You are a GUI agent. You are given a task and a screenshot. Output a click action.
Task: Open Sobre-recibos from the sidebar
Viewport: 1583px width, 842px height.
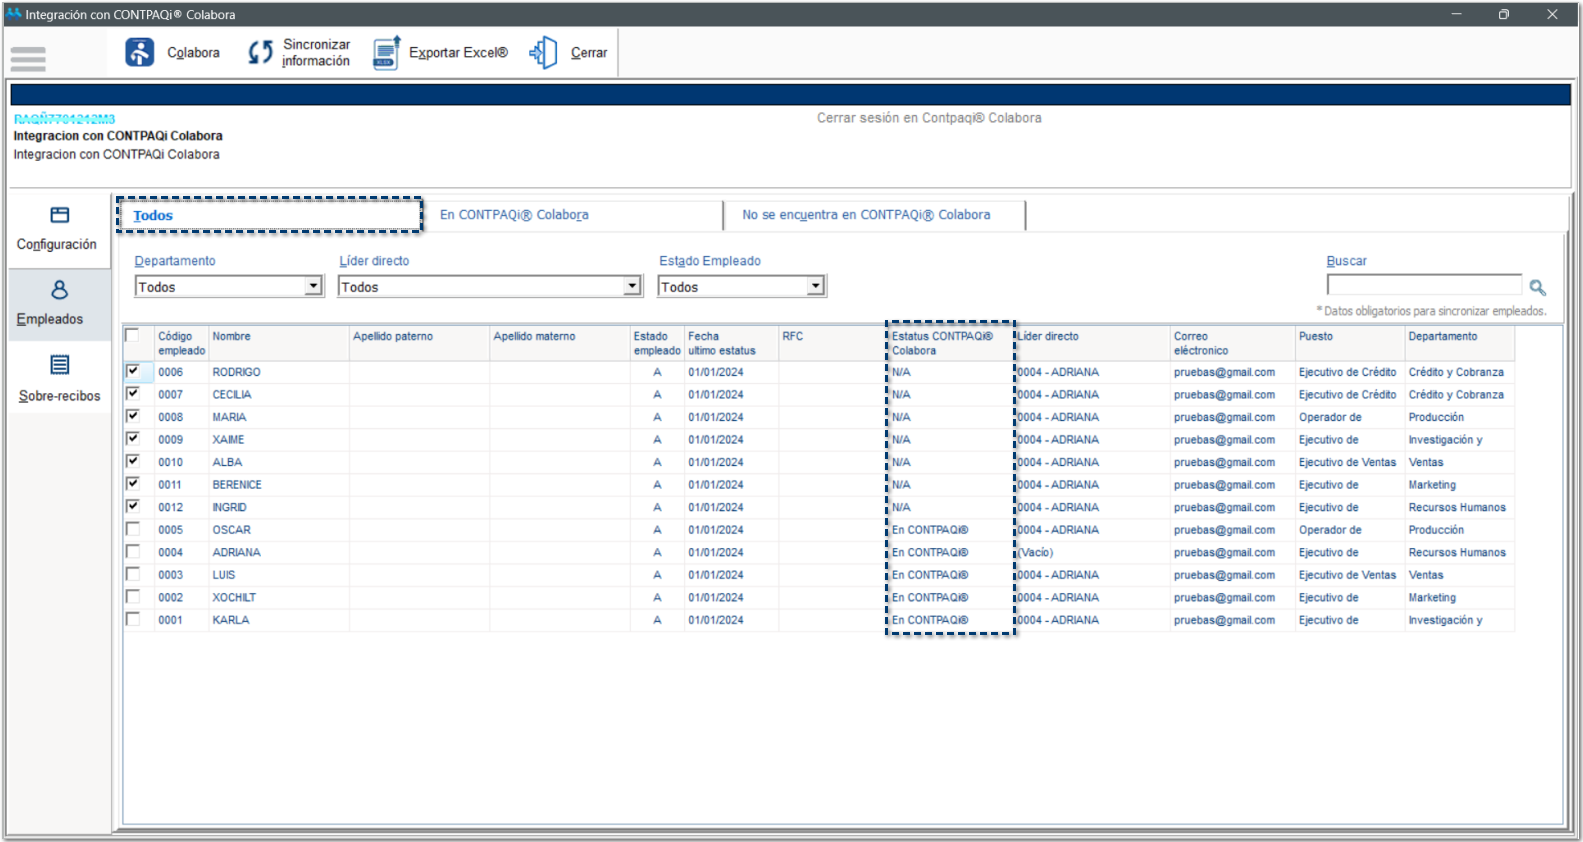59,366
